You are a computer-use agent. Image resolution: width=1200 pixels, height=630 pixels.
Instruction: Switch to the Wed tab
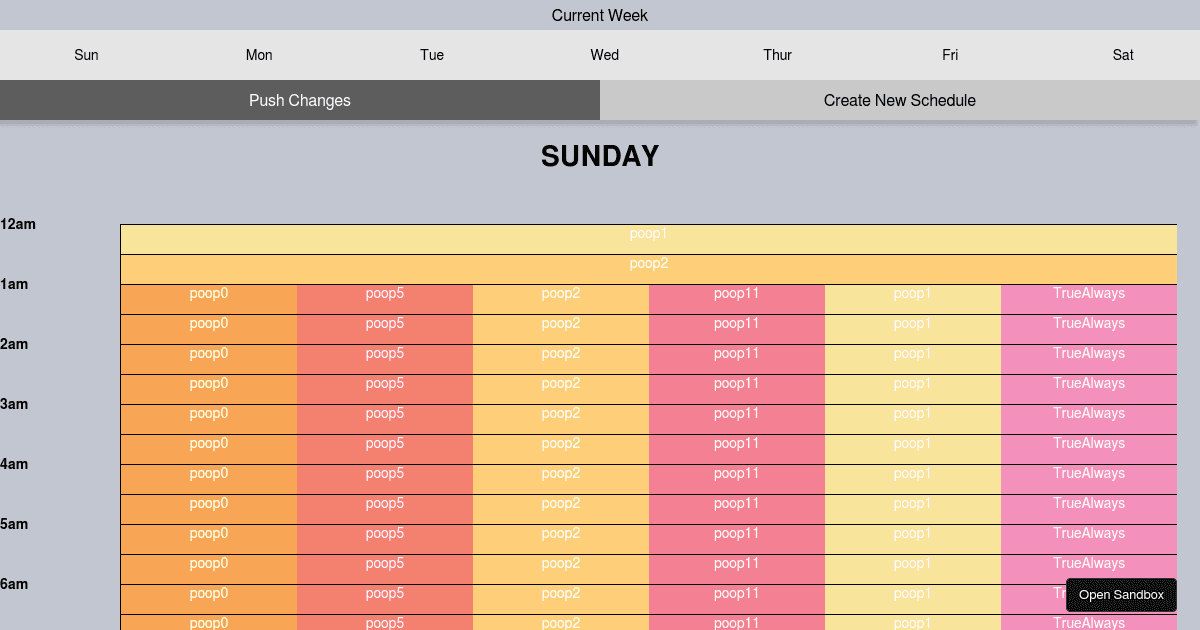604,55
